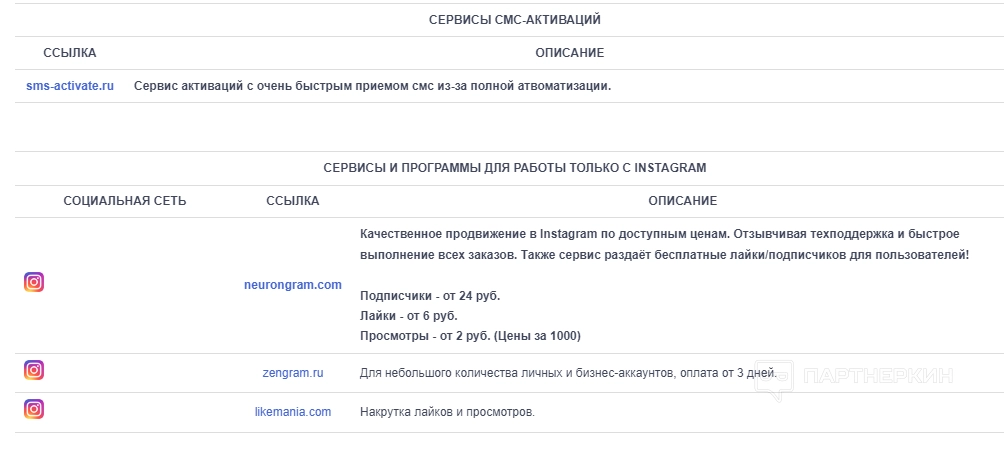
Task: Click the Instagram icon beside neurongram.com
Action: point(34,282)
